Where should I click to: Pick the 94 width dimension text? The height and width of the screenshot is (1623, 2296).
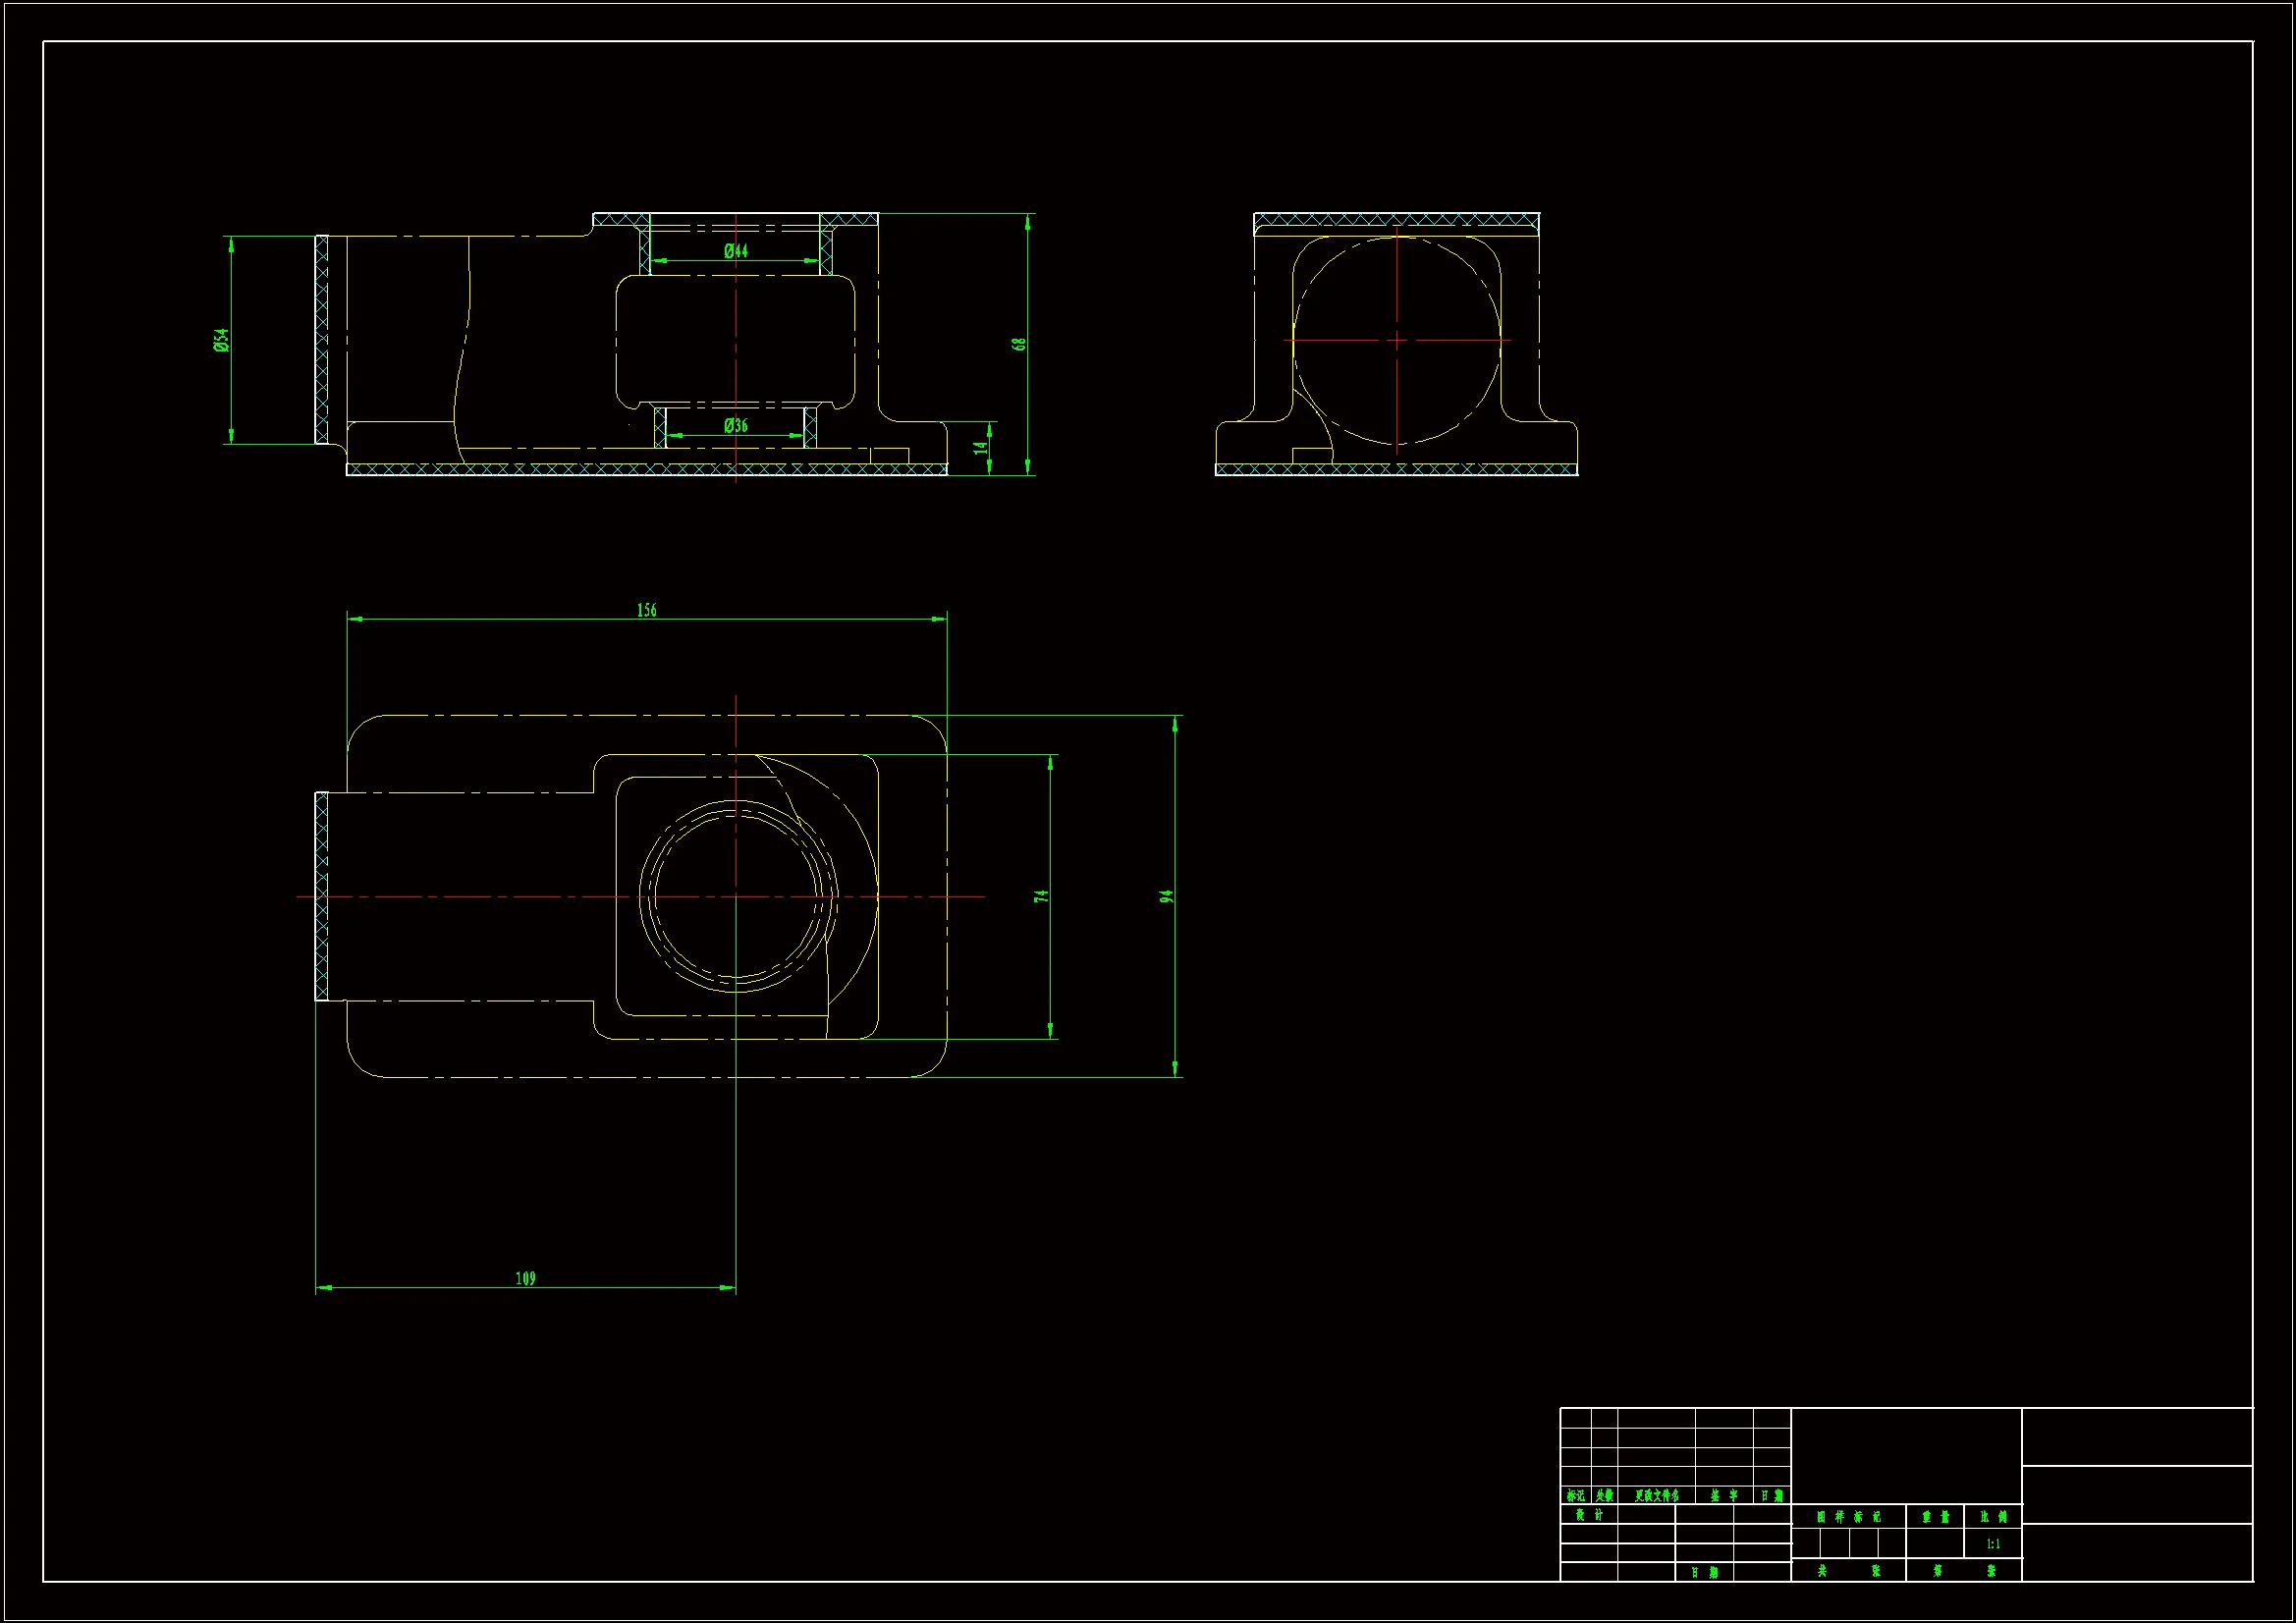tap(1166, 896)
